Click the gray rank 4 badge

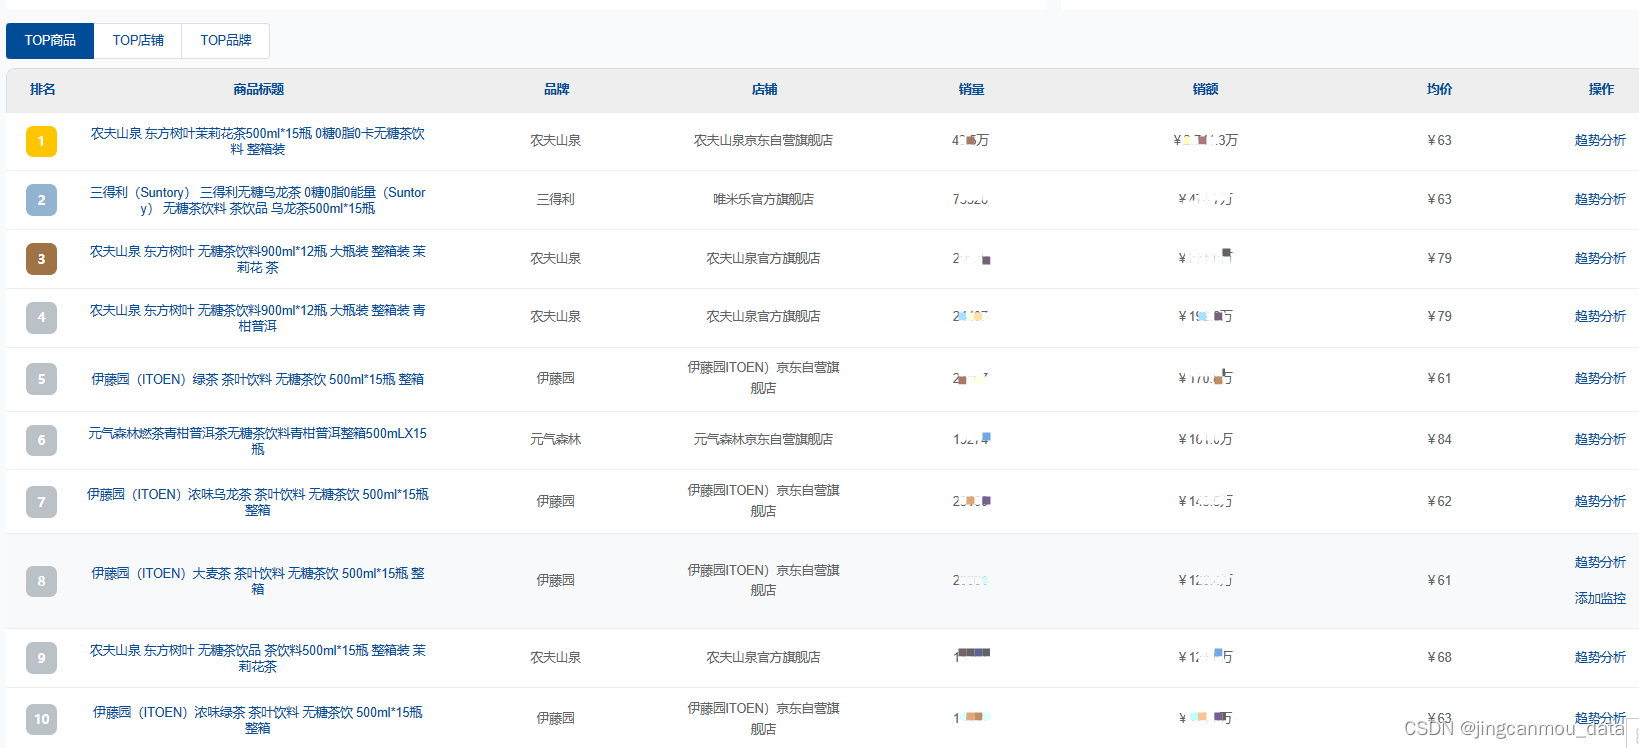[x=41, y=317]
